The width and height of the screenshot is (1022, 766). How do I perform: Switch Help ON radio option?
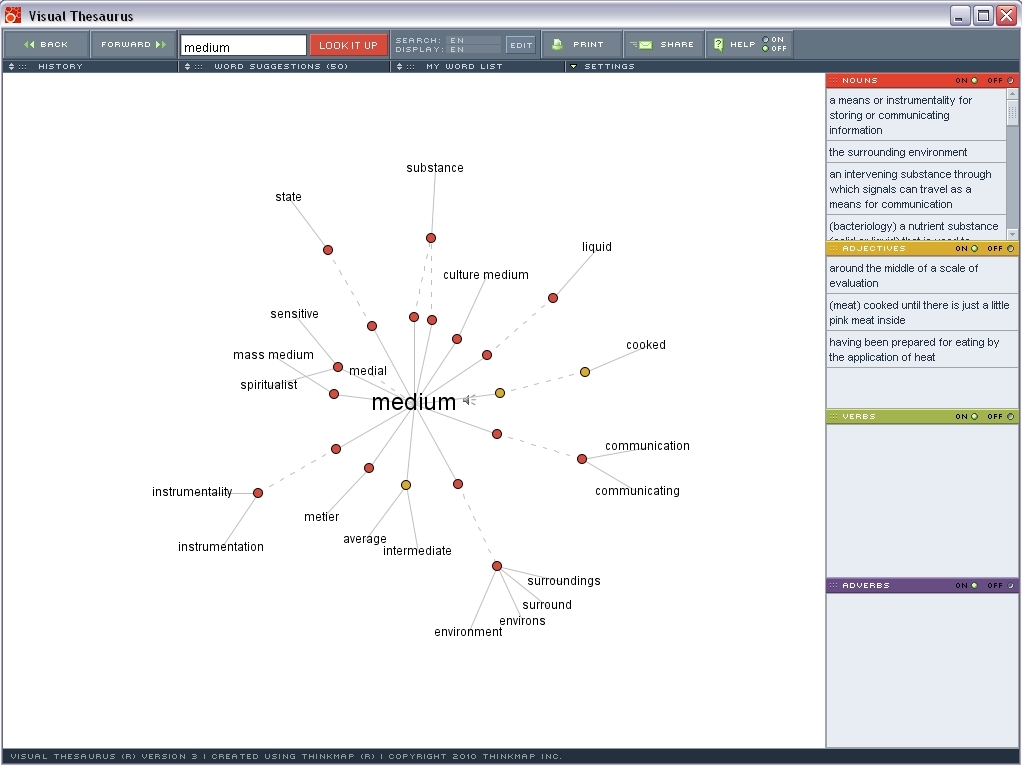click(765, 40)
